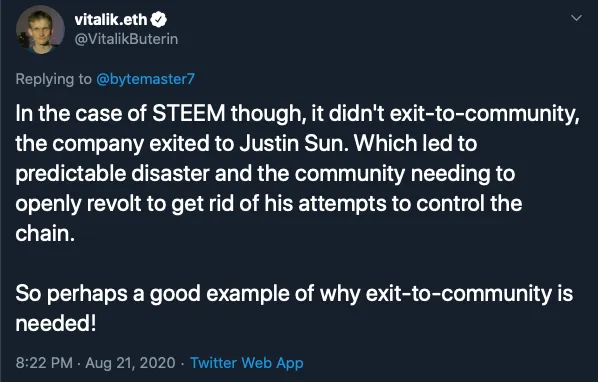Click the word 'needed!' at tweet end
The image size is (598, 382).
[56, 323]
